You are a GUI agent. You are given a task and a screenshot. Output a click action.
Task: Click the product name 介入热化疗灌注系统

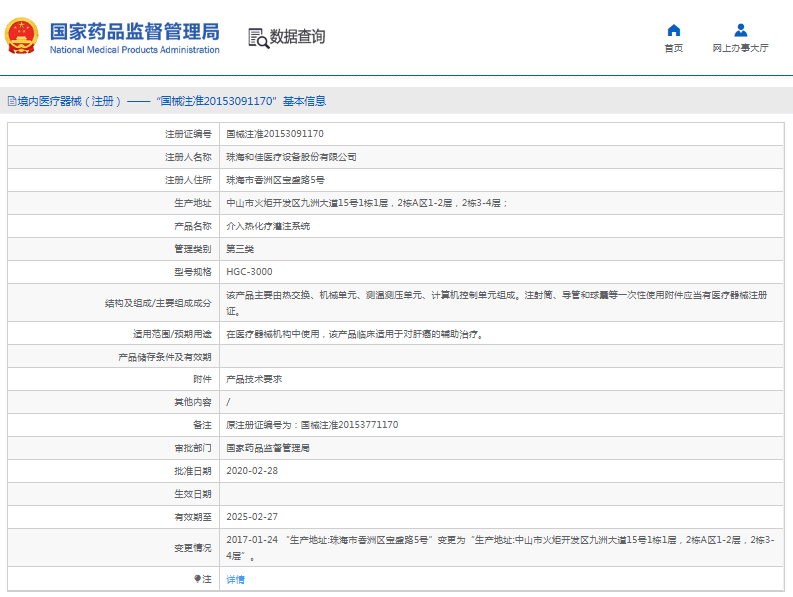(x=268, y=226)
